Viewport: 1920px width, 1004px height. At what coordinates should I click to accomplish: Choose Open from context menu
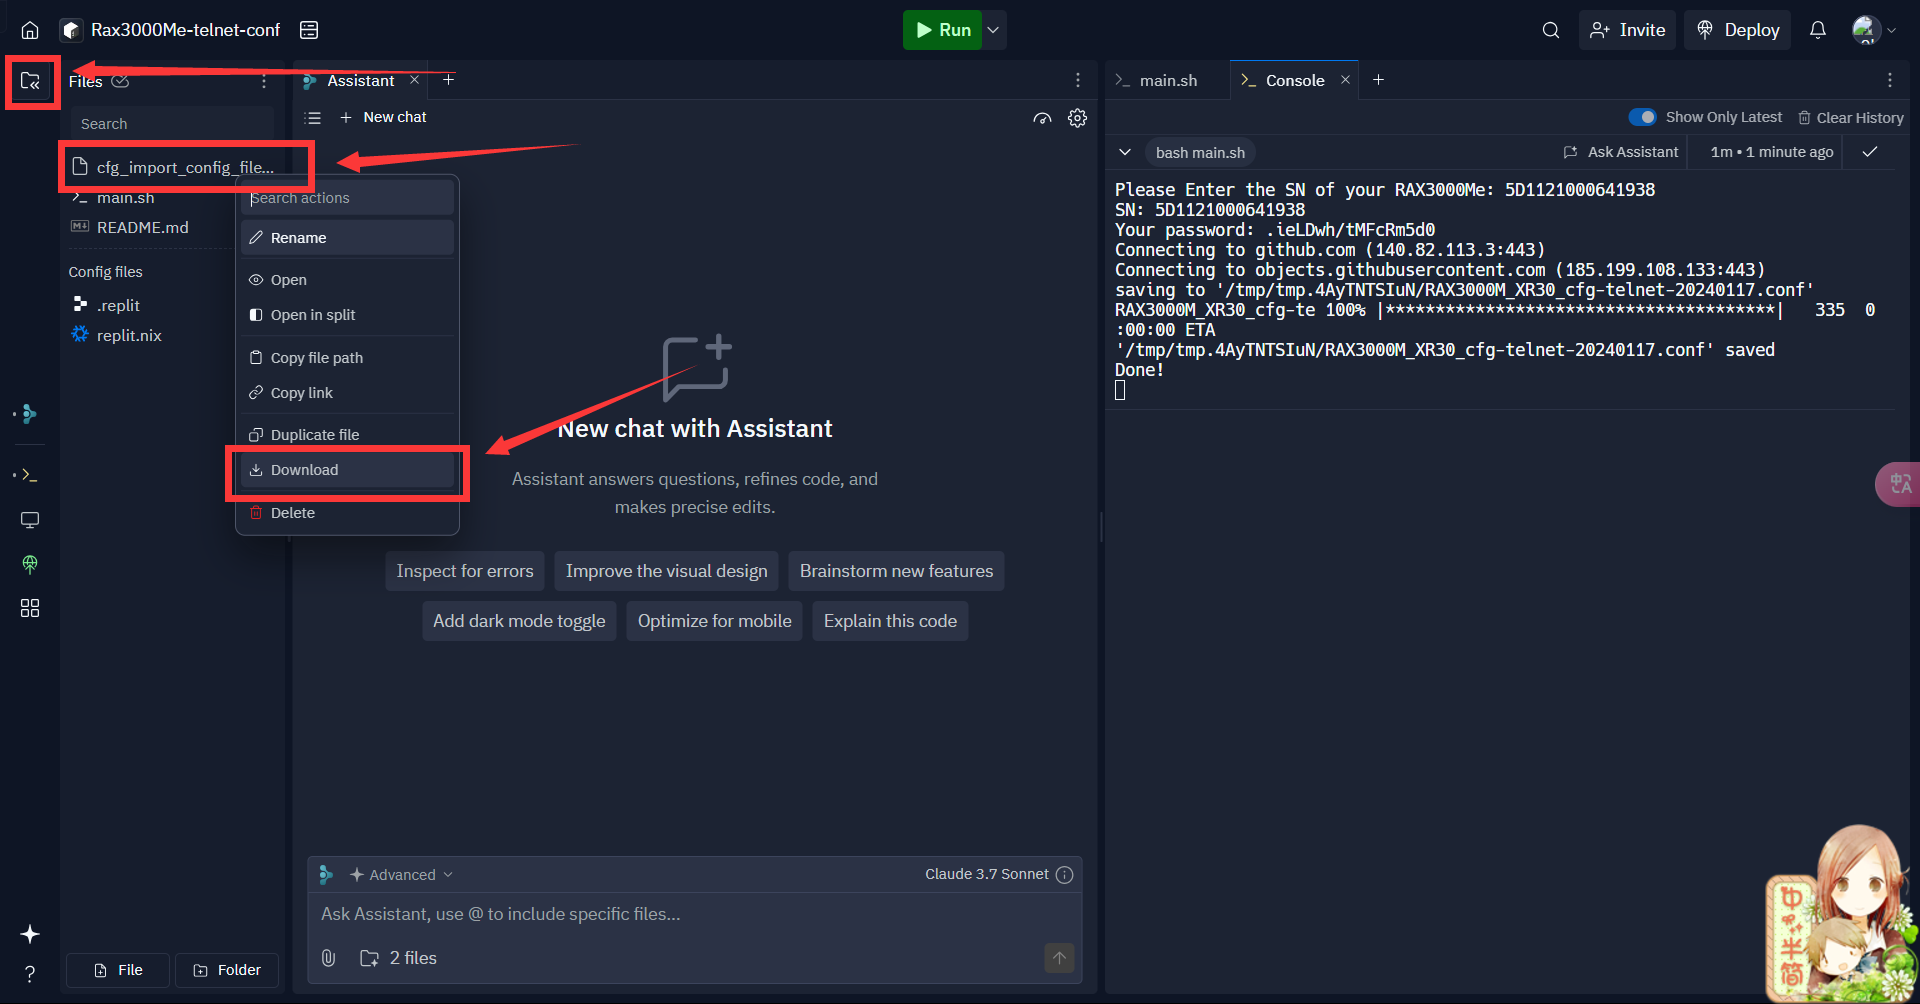[x=347, y=280]
